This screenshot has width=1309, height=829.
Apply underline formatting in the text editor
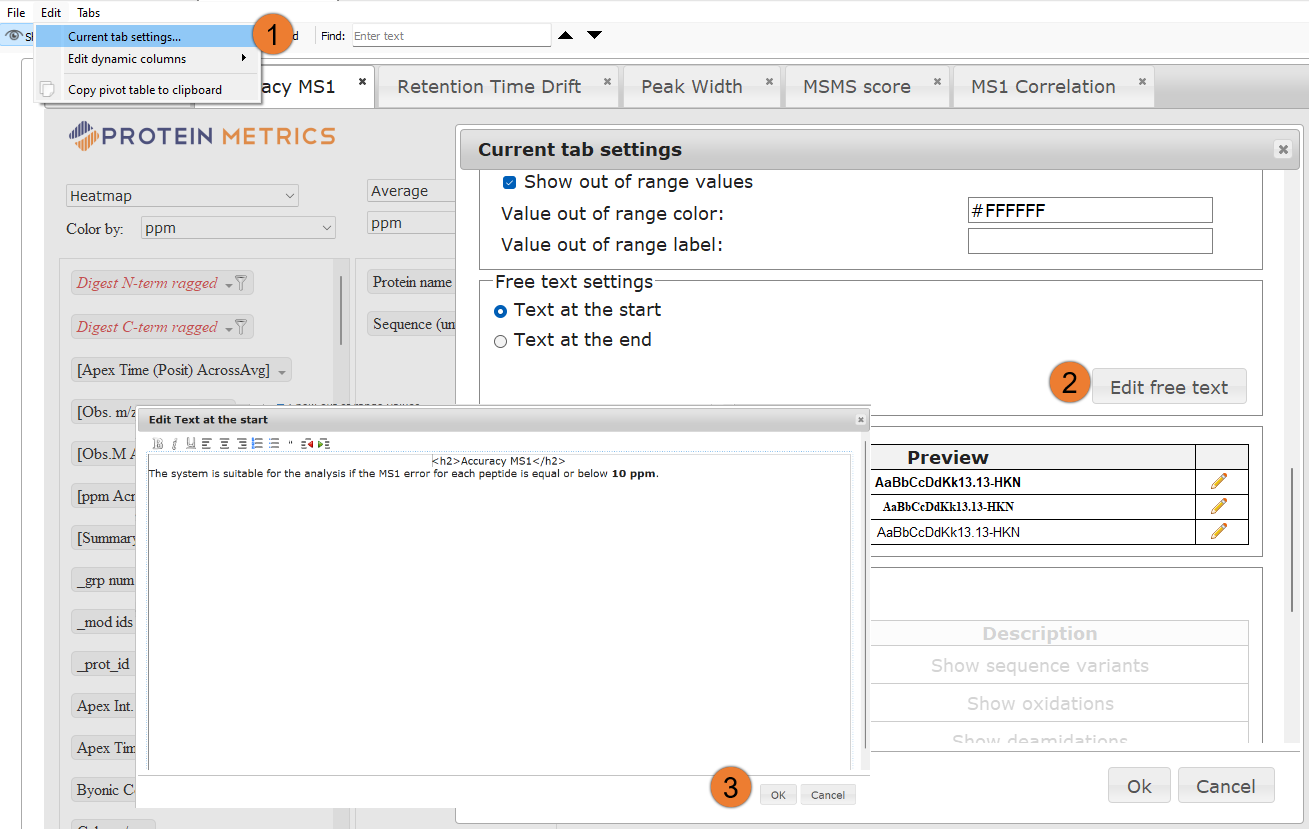click(x=191, y=443)
